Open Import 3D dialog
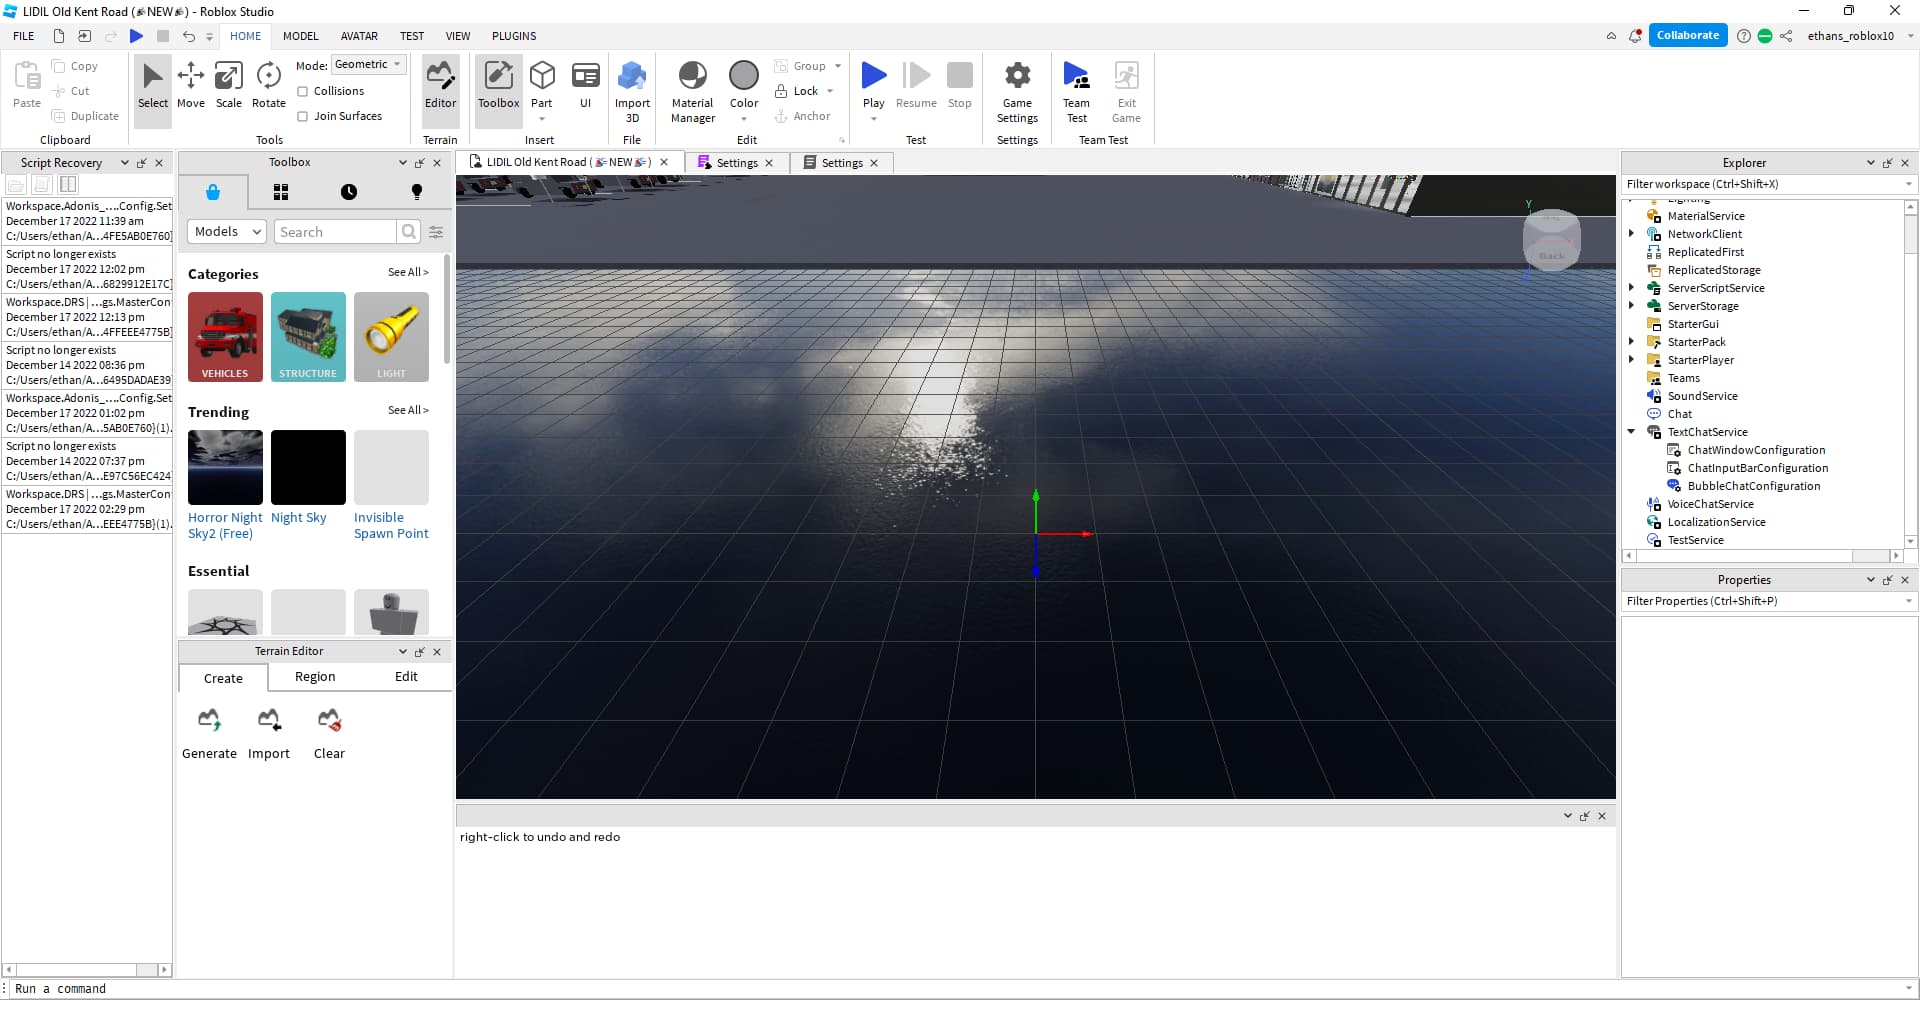 pyautogui.click(x=632, y=91)
